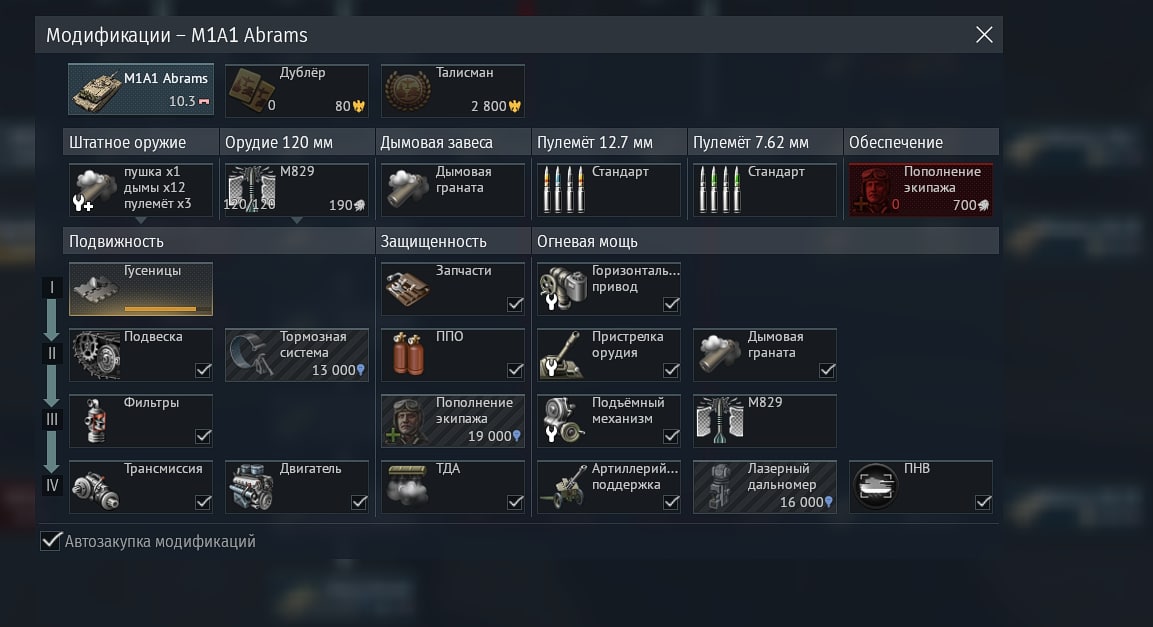Viewport: 1153px width, 627px height.
Task: Click the Фильтры filter icon
Action: coord(95,421)
